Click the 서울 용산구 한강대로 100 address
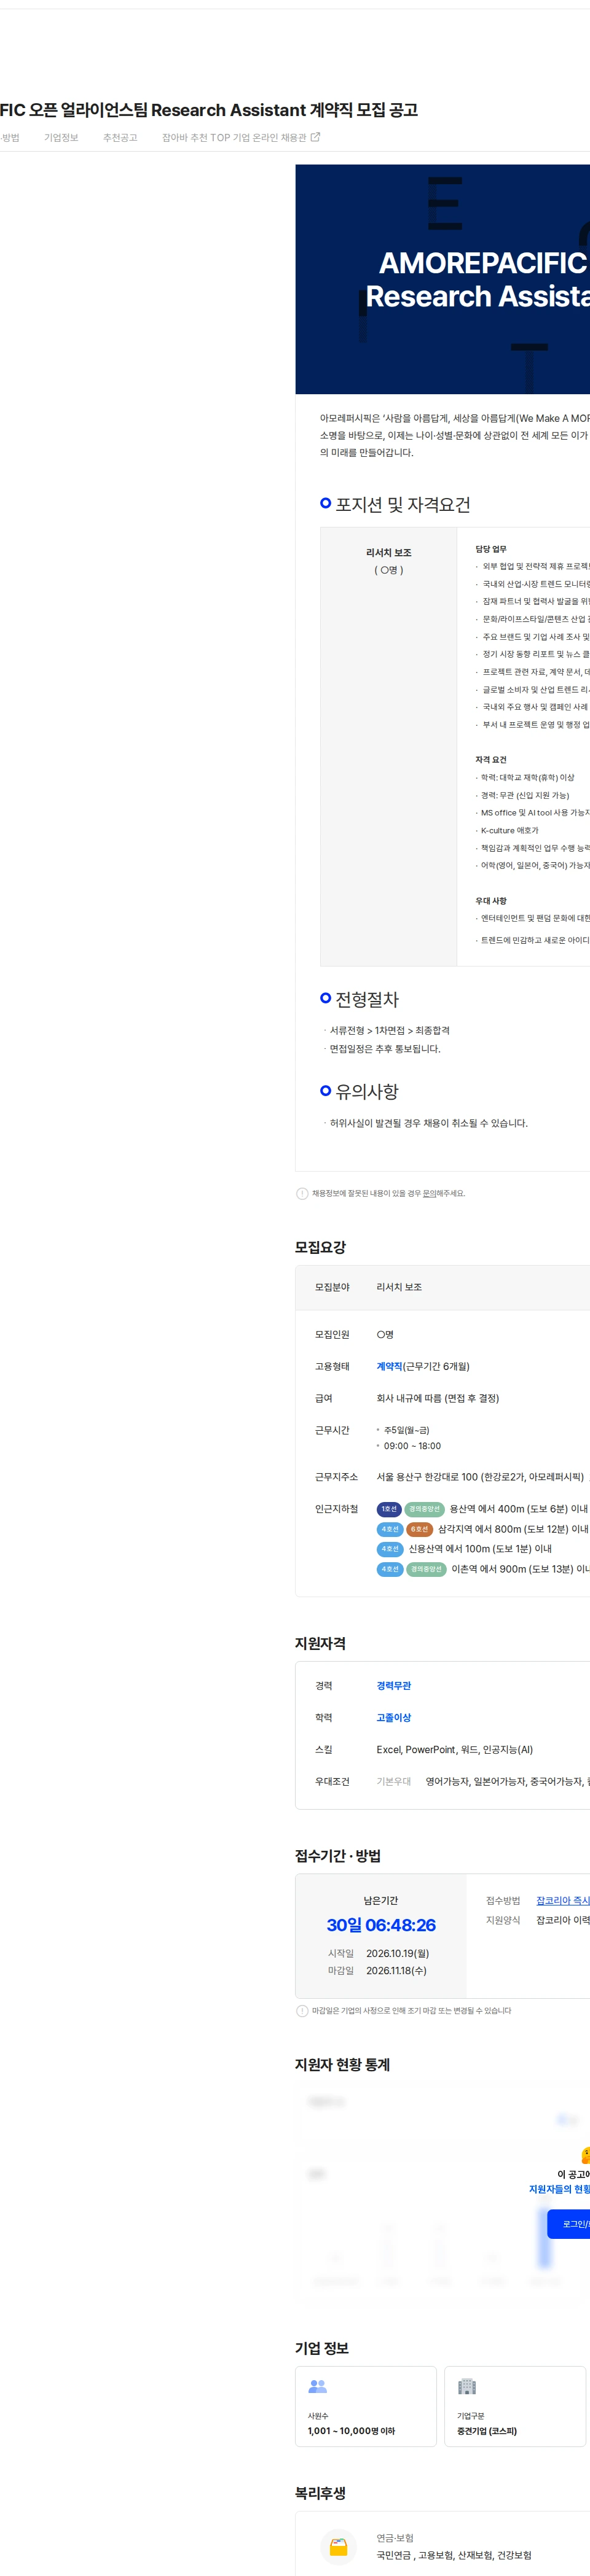590x2576 pixels. (480, 1476)
